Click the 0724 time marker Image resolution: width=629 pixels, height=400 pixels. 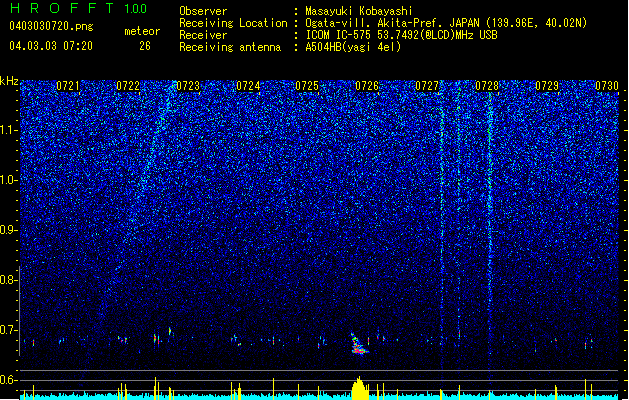248,86
